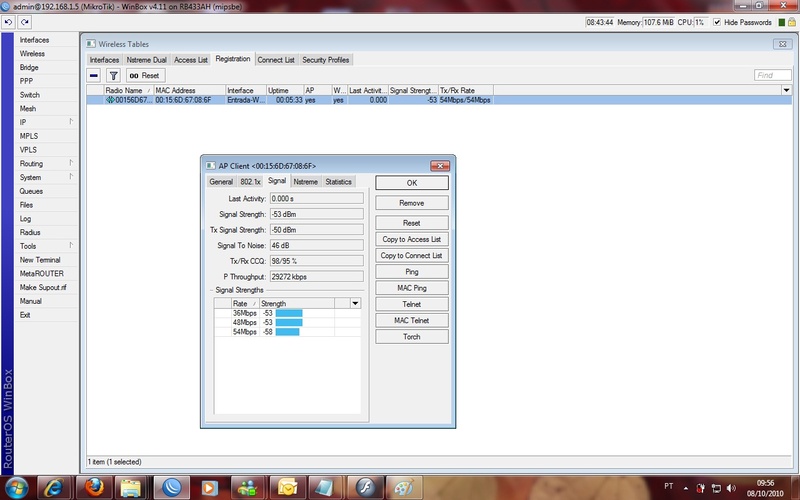Screen dimensions: 800x500
Task: Click the MAC Ping button
Action: point(412,288)
